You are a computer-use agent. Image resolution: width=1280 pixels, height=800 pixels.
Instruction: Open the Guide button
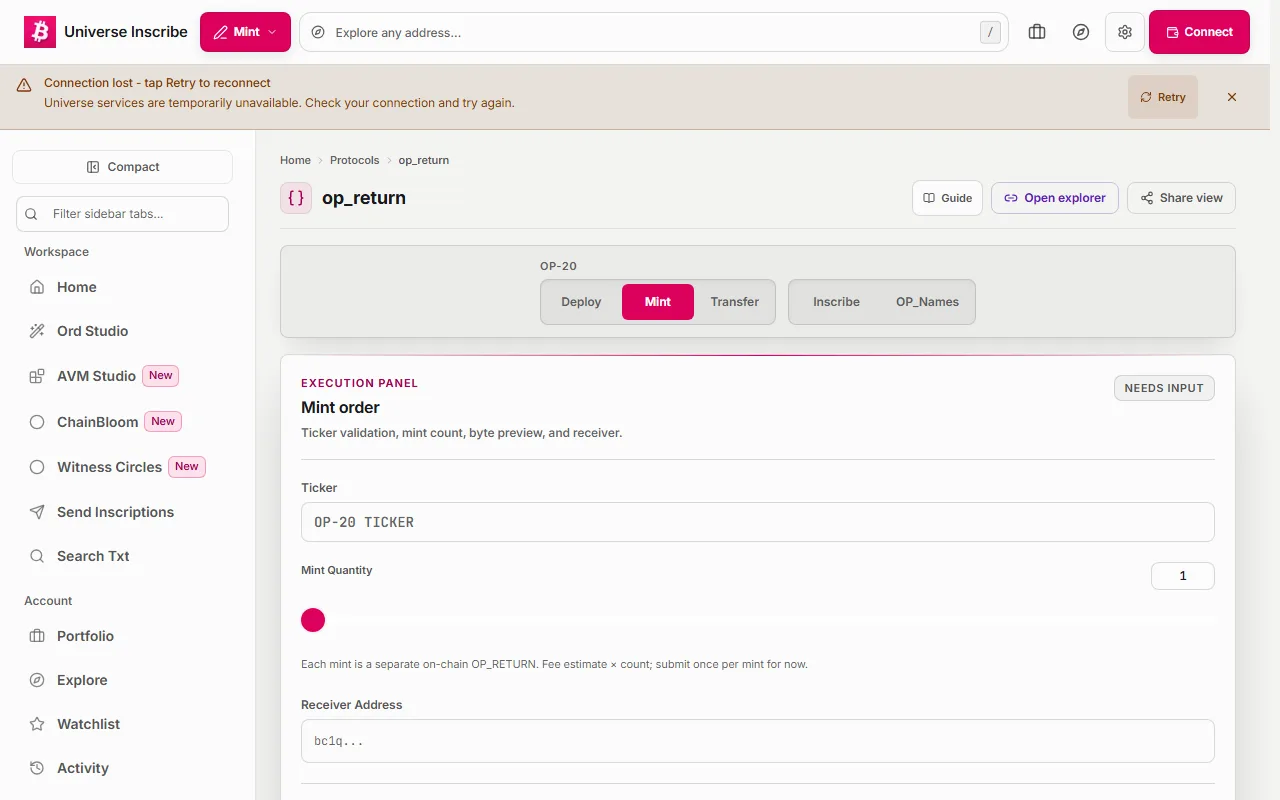click(947, 198)
